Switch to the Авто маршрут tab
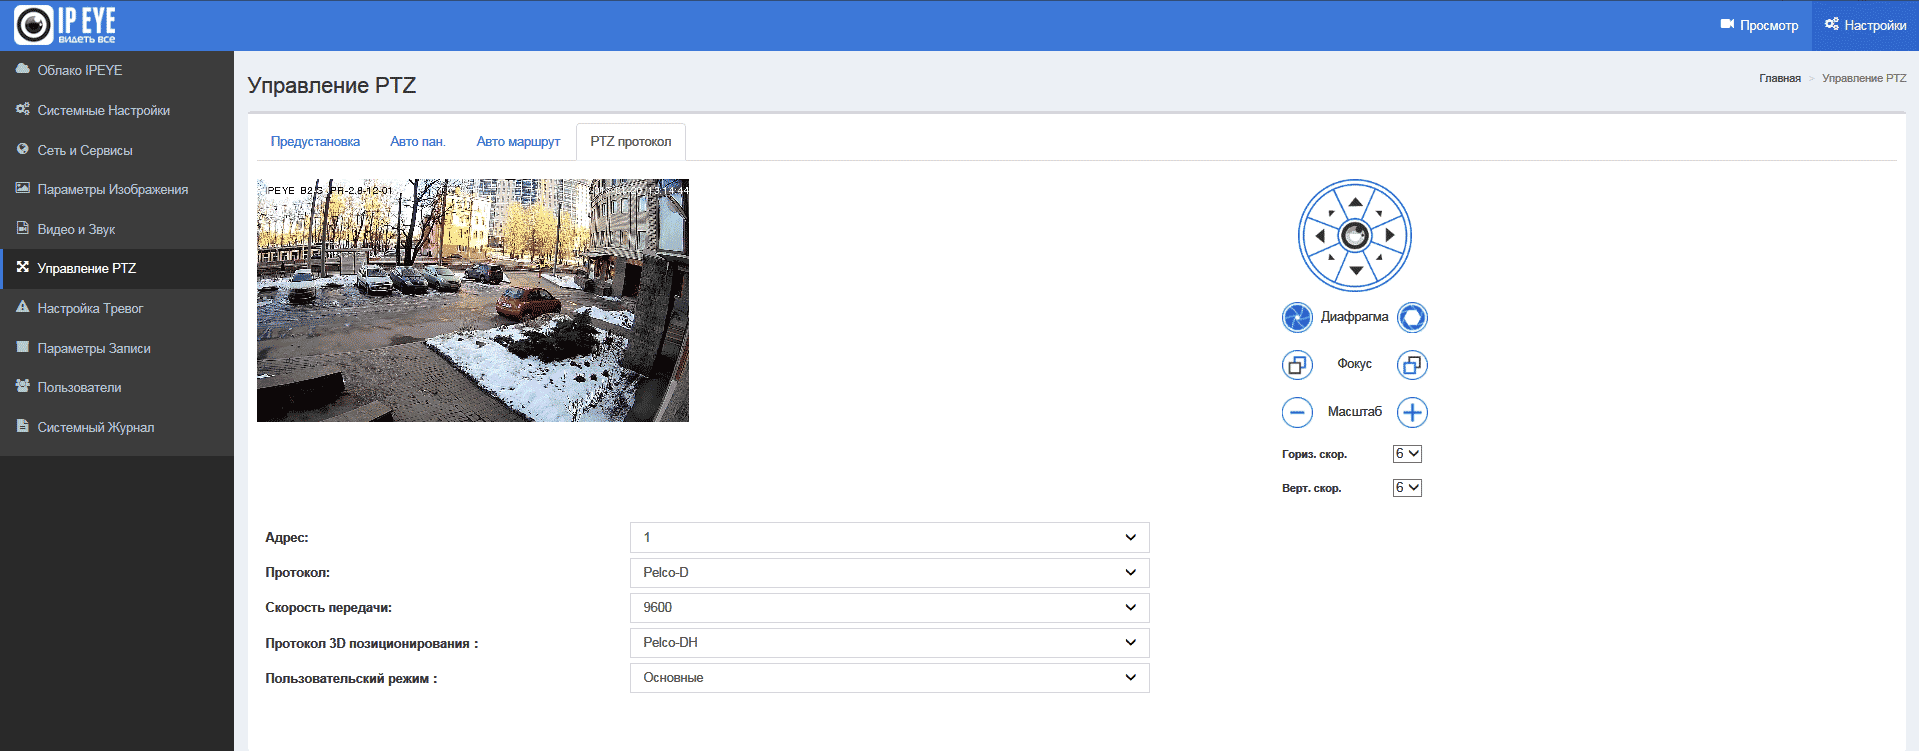This screenshot has width=1919, height=751. click(518, 142)
